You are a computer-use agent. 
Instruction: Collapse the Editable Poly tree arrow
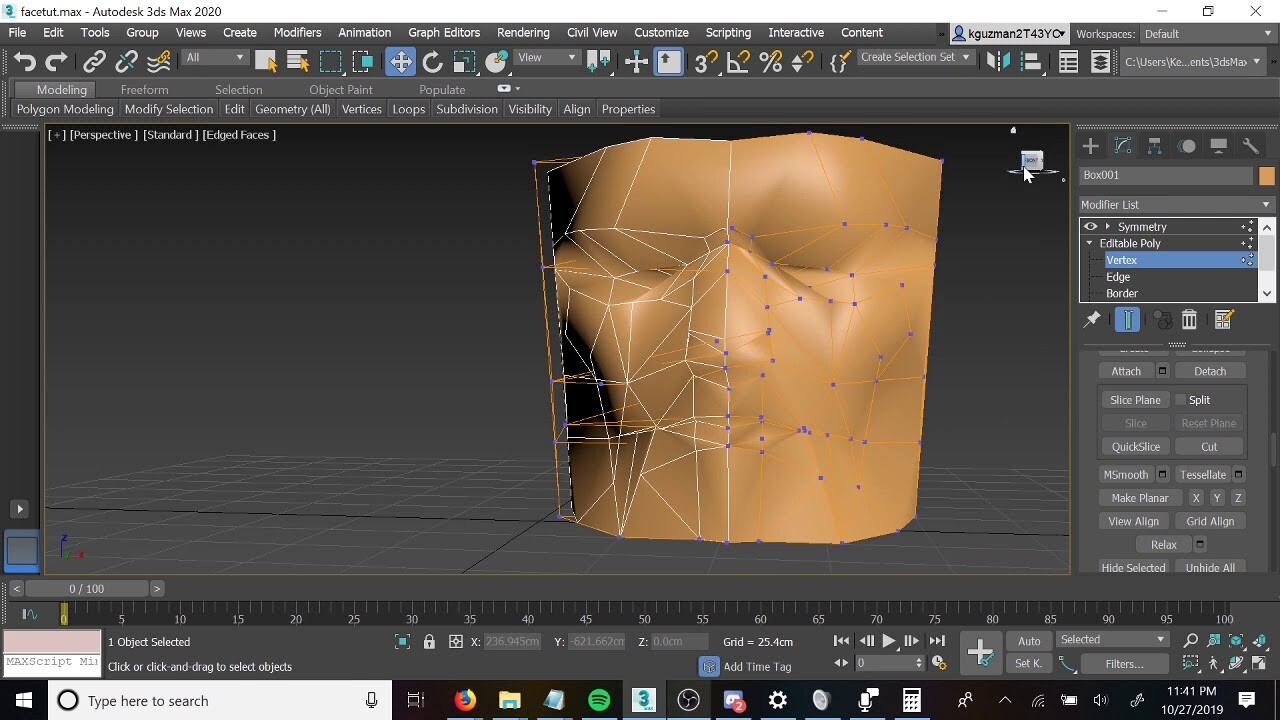click(1090, 244)
